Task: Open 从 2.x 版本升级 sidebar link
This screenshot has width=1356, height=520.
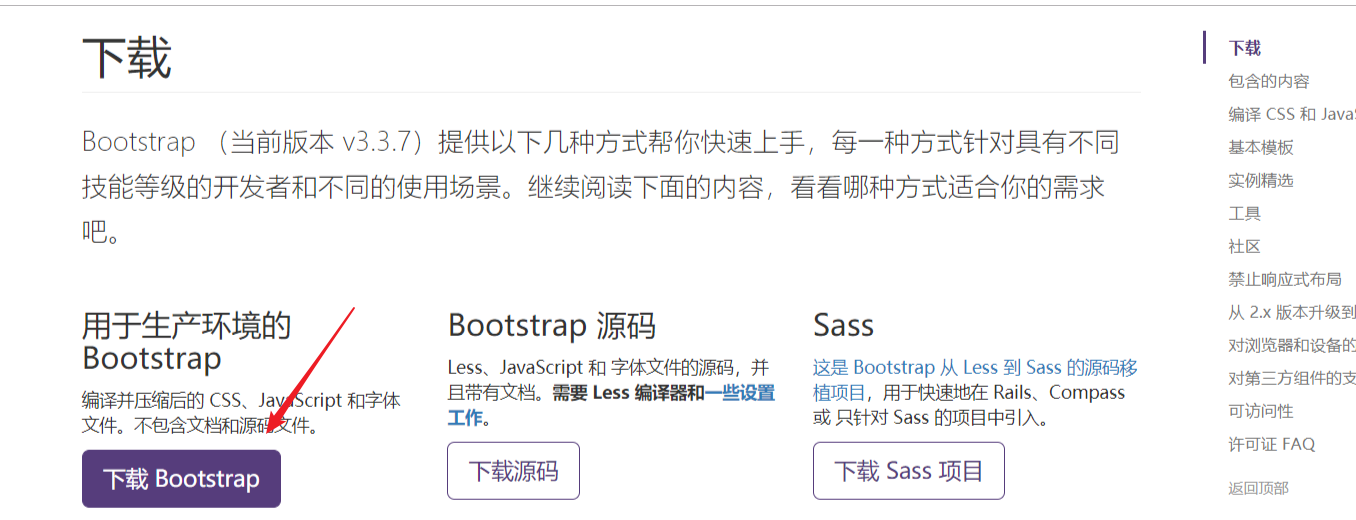Action: (x=1291, y=312)
